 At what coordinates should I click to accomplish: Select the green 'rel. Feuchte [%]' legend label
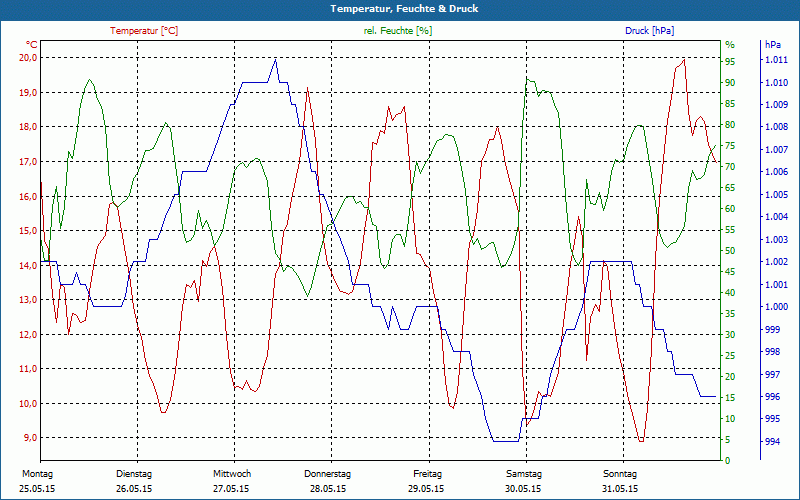coord(398,31)
